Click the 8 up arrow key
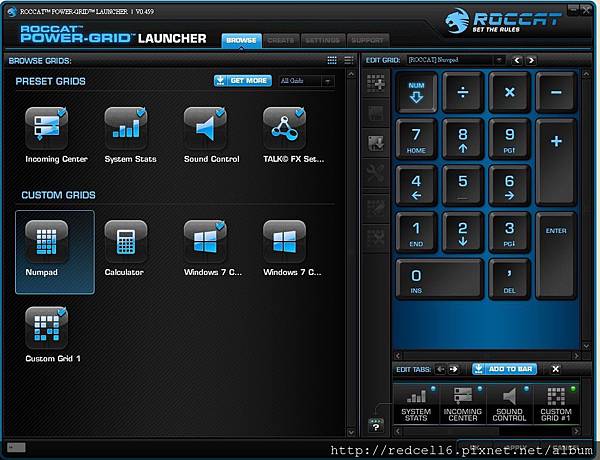Image resolution: width=600 pixels, height=460 pixels. coord(463,139)
